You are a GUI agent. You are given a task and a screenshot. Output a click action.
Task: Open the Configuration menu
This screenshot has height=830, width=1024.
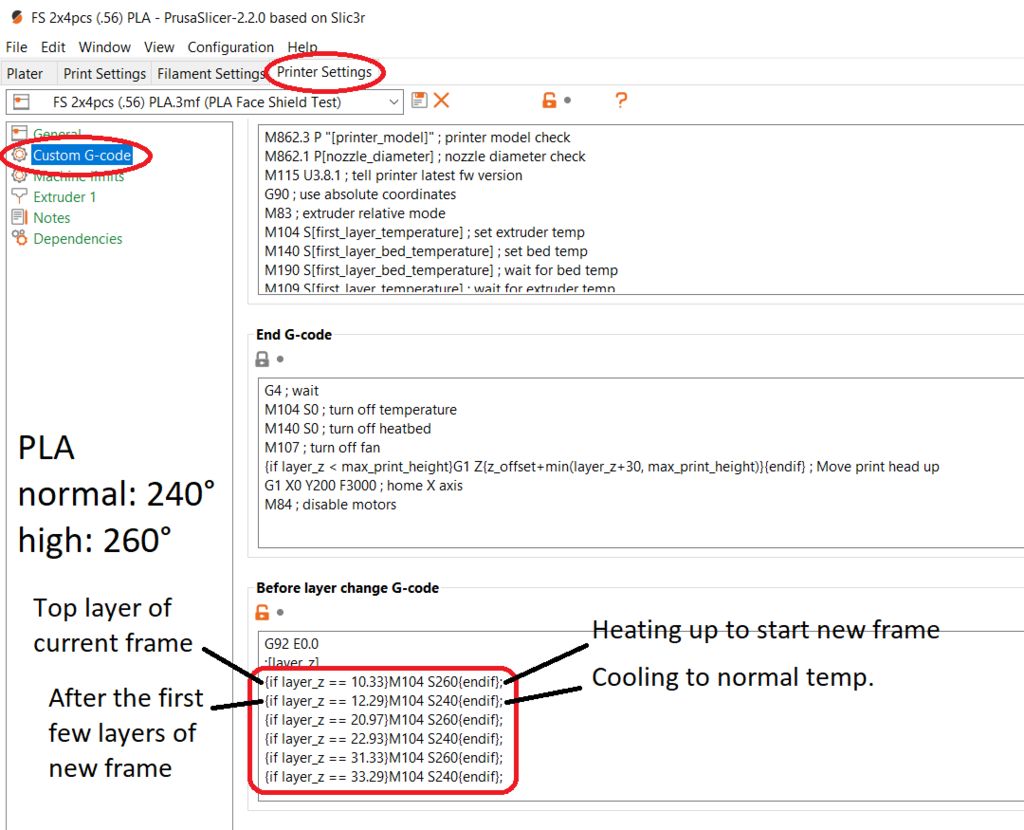pyautogui.click(x=231, y=47)
